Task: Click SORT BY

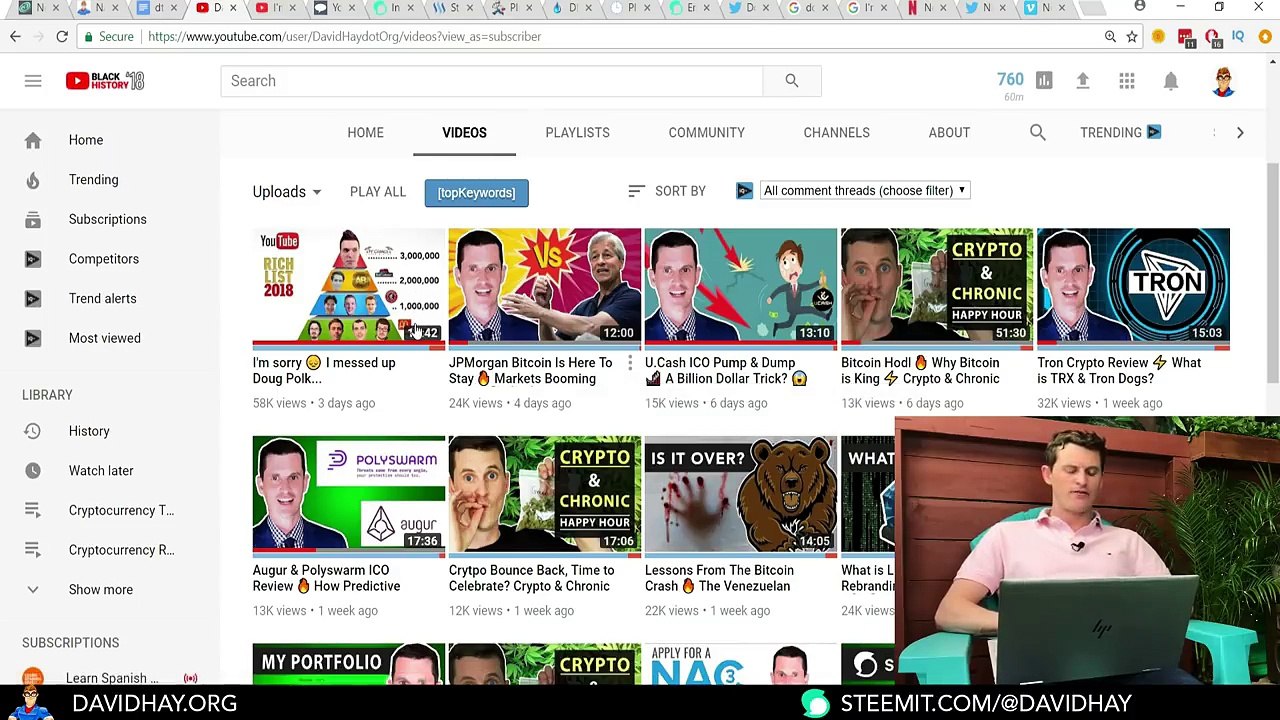Action: pyautogui.click(x=680, y=191)
